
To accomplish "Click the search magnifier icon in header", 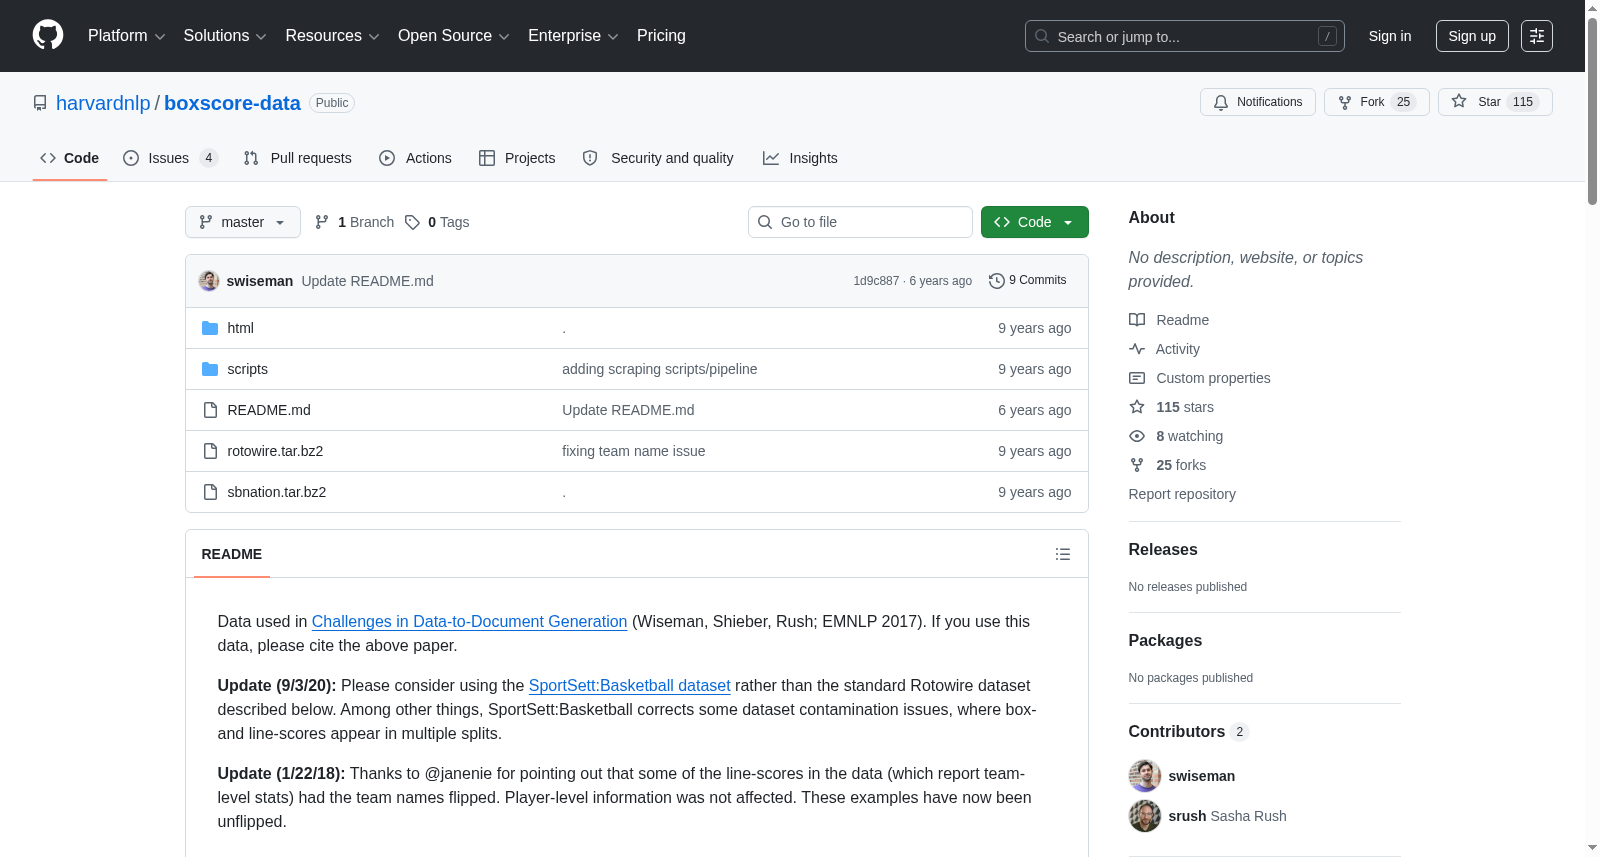I will click(x=1042, y=36).
